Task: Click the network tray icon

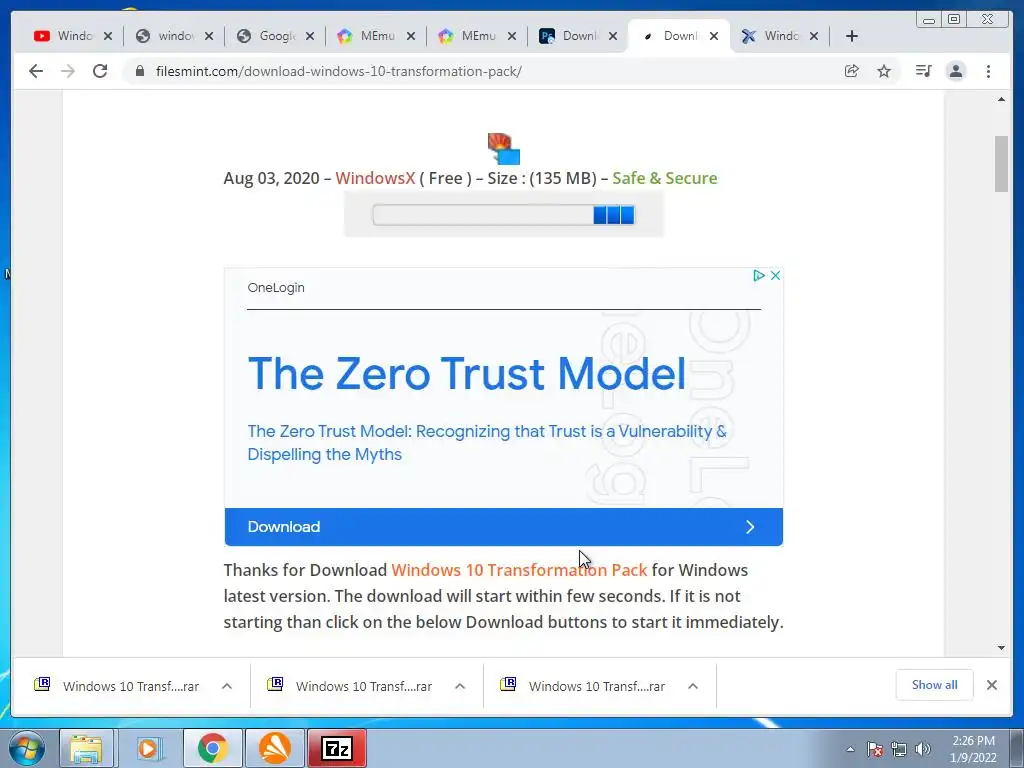Action: (x=899, y=750)
